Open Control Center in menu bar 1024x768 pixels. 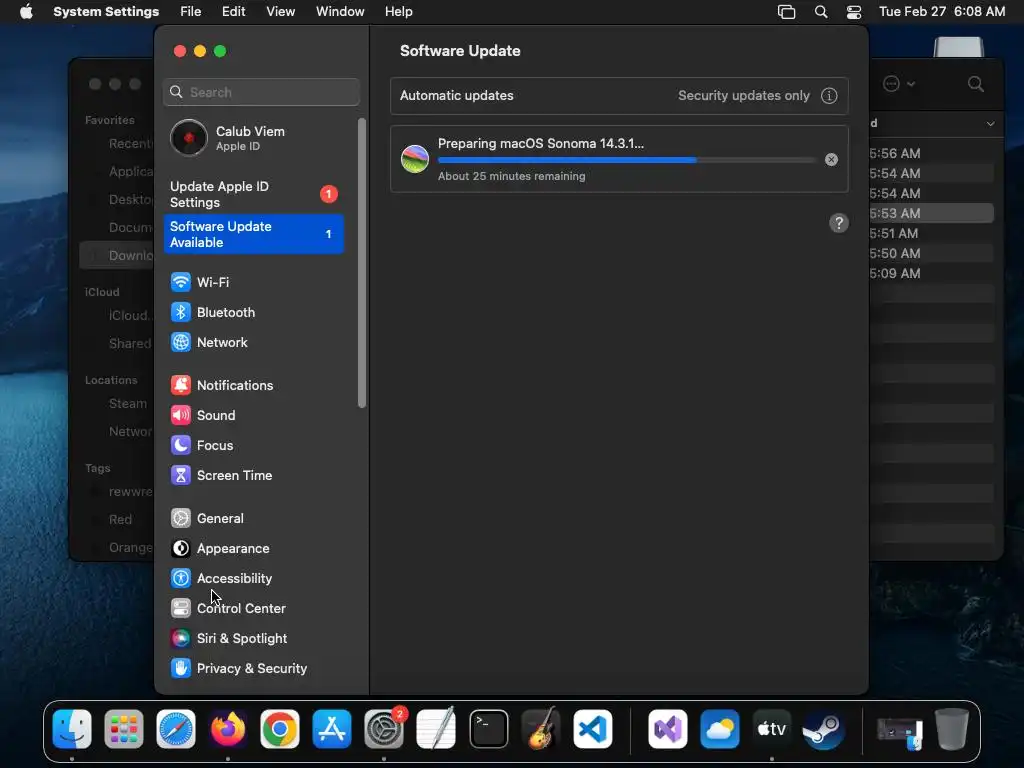point(854,12)
